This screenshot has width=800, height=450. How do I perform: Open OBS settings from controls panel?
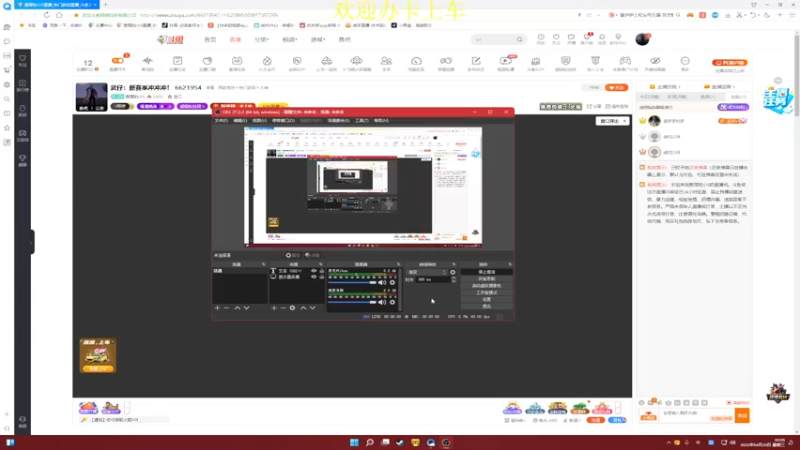(x=486, y=299)
